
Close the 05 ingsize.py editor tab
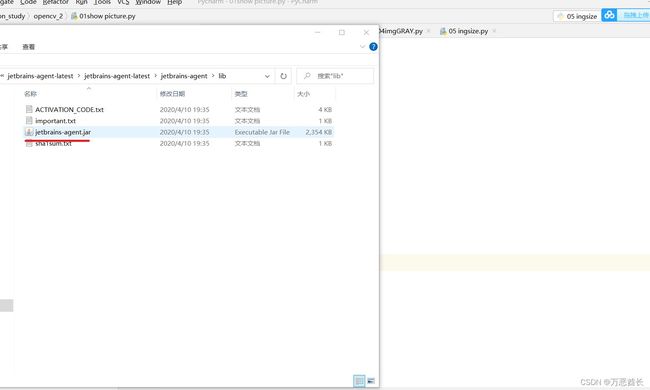(x=495, y=31)
